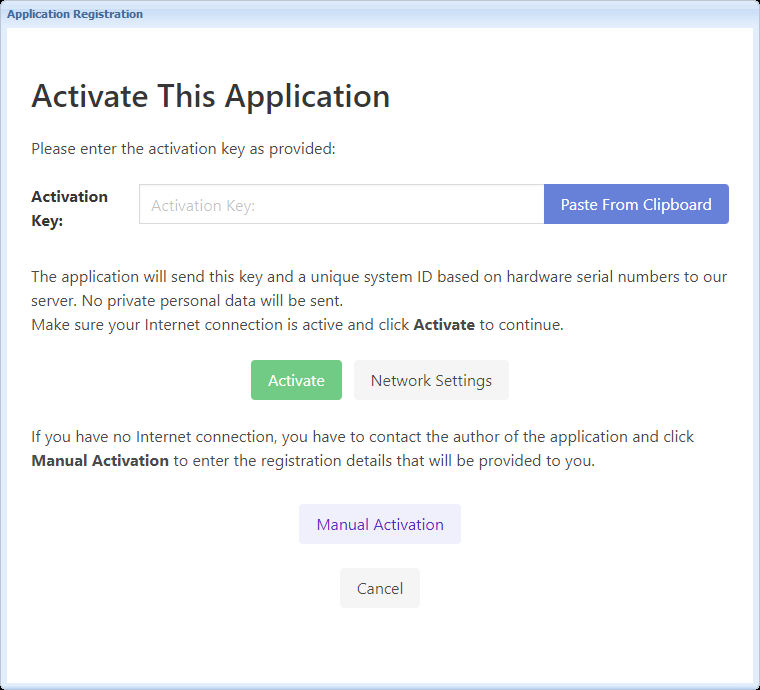Choose the Manual Activation button
This screenshot has width=760, height=690.
tap(380, 524)
